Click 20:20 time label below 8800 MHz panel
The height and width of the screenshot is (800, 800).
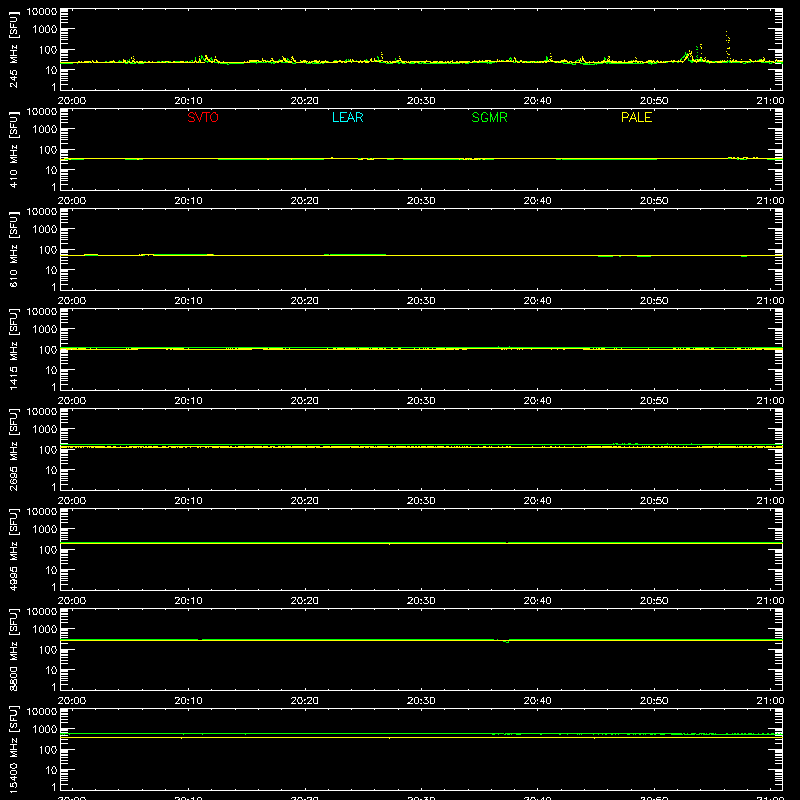click(x=305, y=701)
